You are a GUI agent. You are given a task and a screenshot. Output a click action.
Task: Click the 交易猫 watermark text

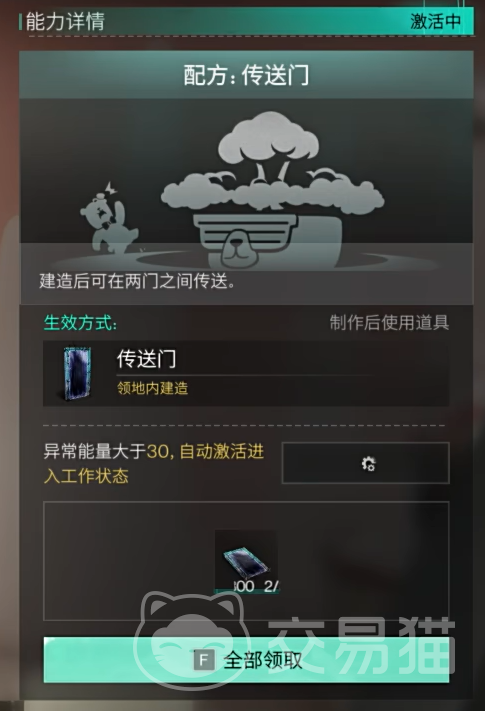coord(361,646)
